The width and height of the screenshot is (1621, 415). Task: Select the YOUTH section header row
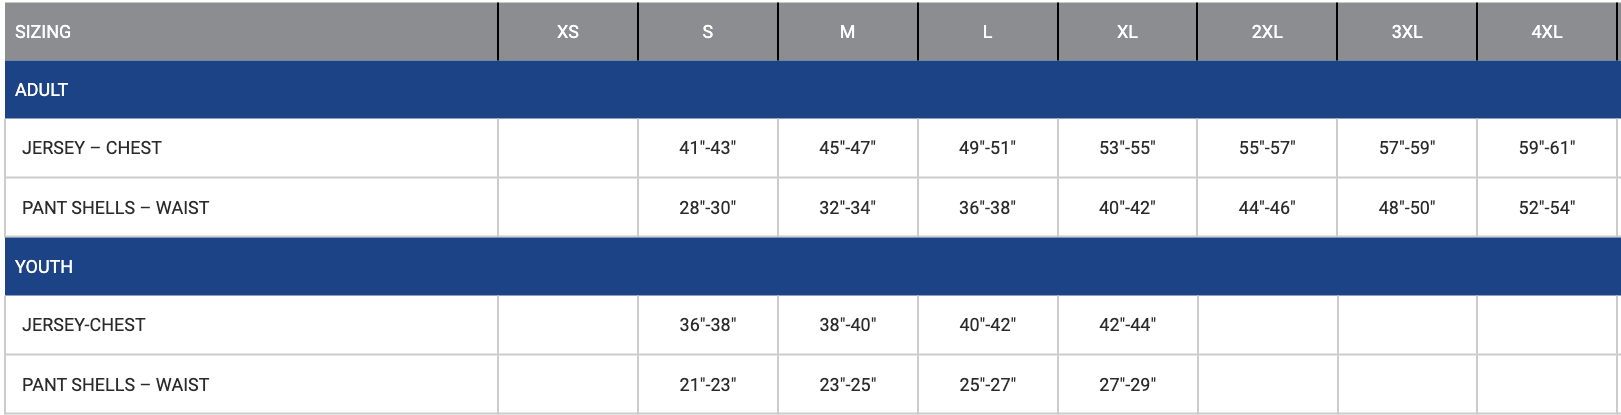(44, 267)
